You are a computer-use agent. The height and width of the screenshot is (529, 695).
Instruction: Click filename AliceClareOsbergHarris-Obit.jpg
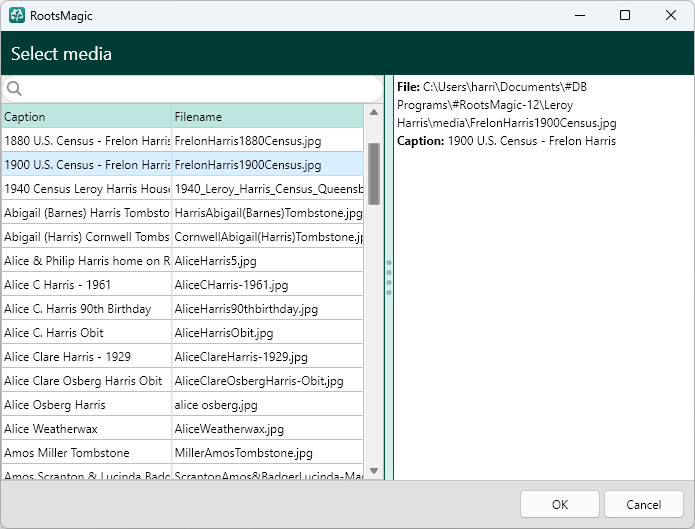click(x=259, y=380)
